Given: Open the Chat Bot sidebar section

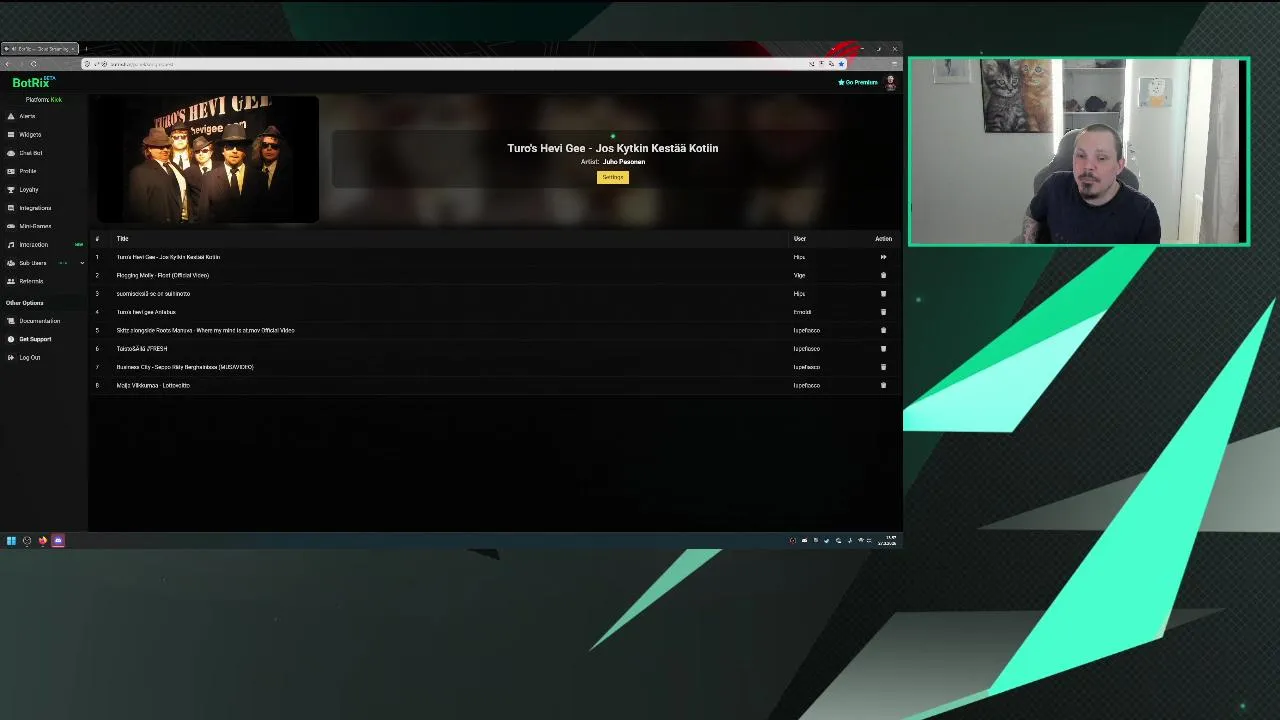Looking at the screenshot, I should [x=30, y=153].
